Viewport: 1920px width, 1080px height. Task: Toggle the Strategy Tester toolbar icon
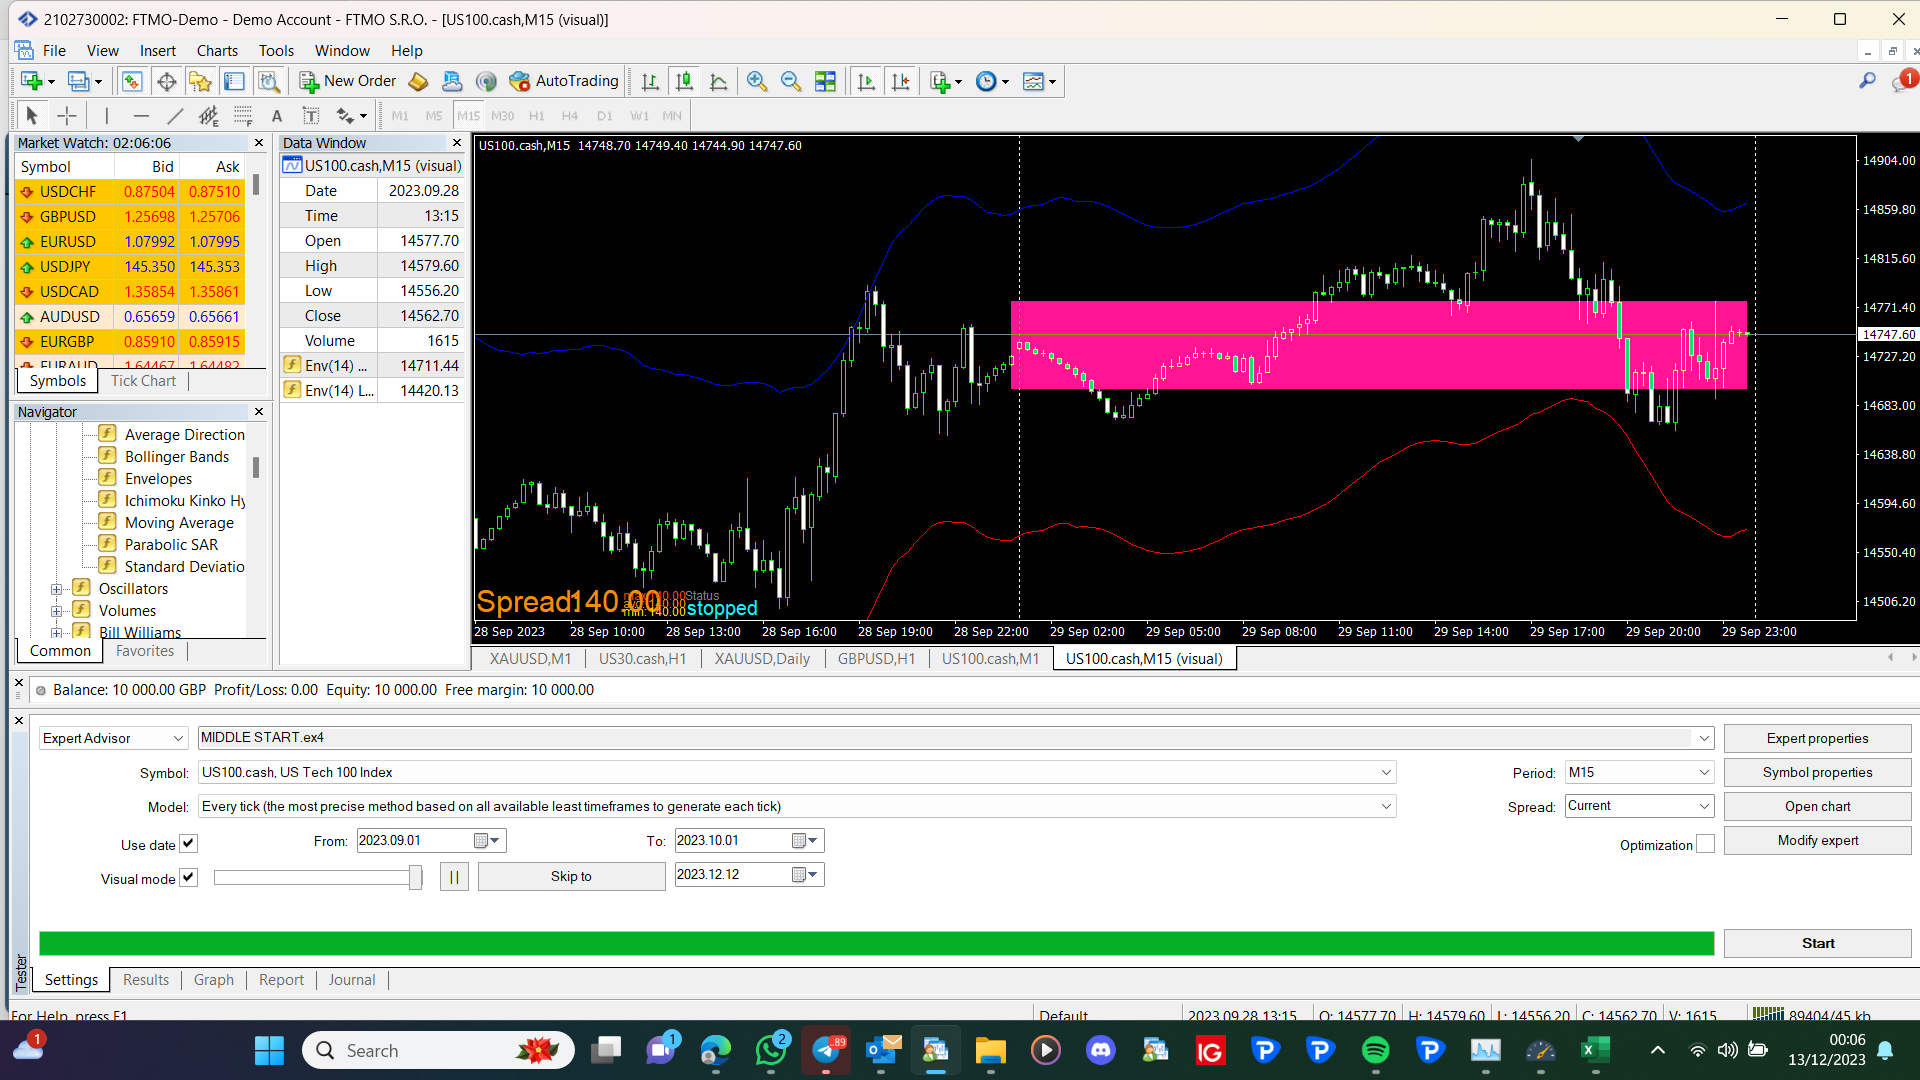pos(268,82)
